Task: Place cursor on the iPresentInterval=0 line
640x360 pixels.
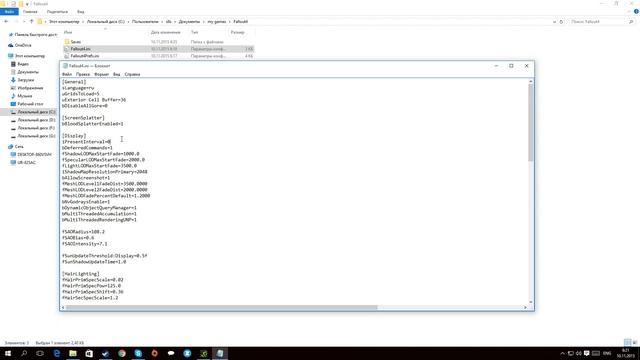Action: tap(87, 142)
